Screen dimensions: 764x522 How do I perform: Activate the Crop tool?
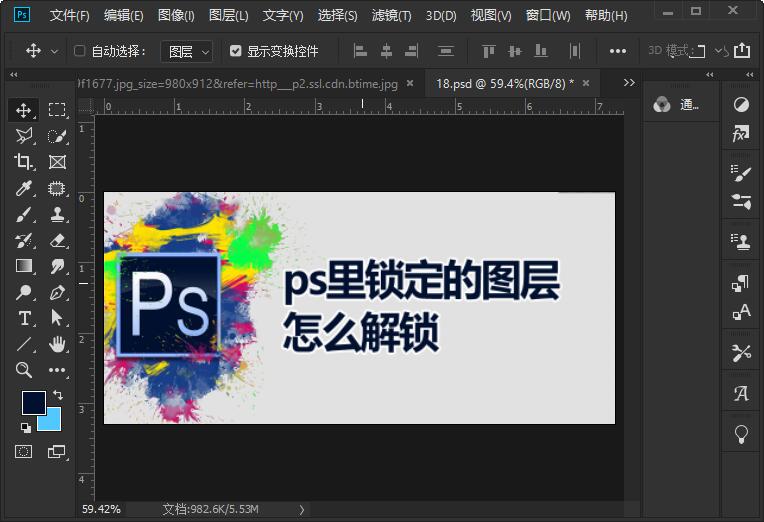(x=23, y=162)
